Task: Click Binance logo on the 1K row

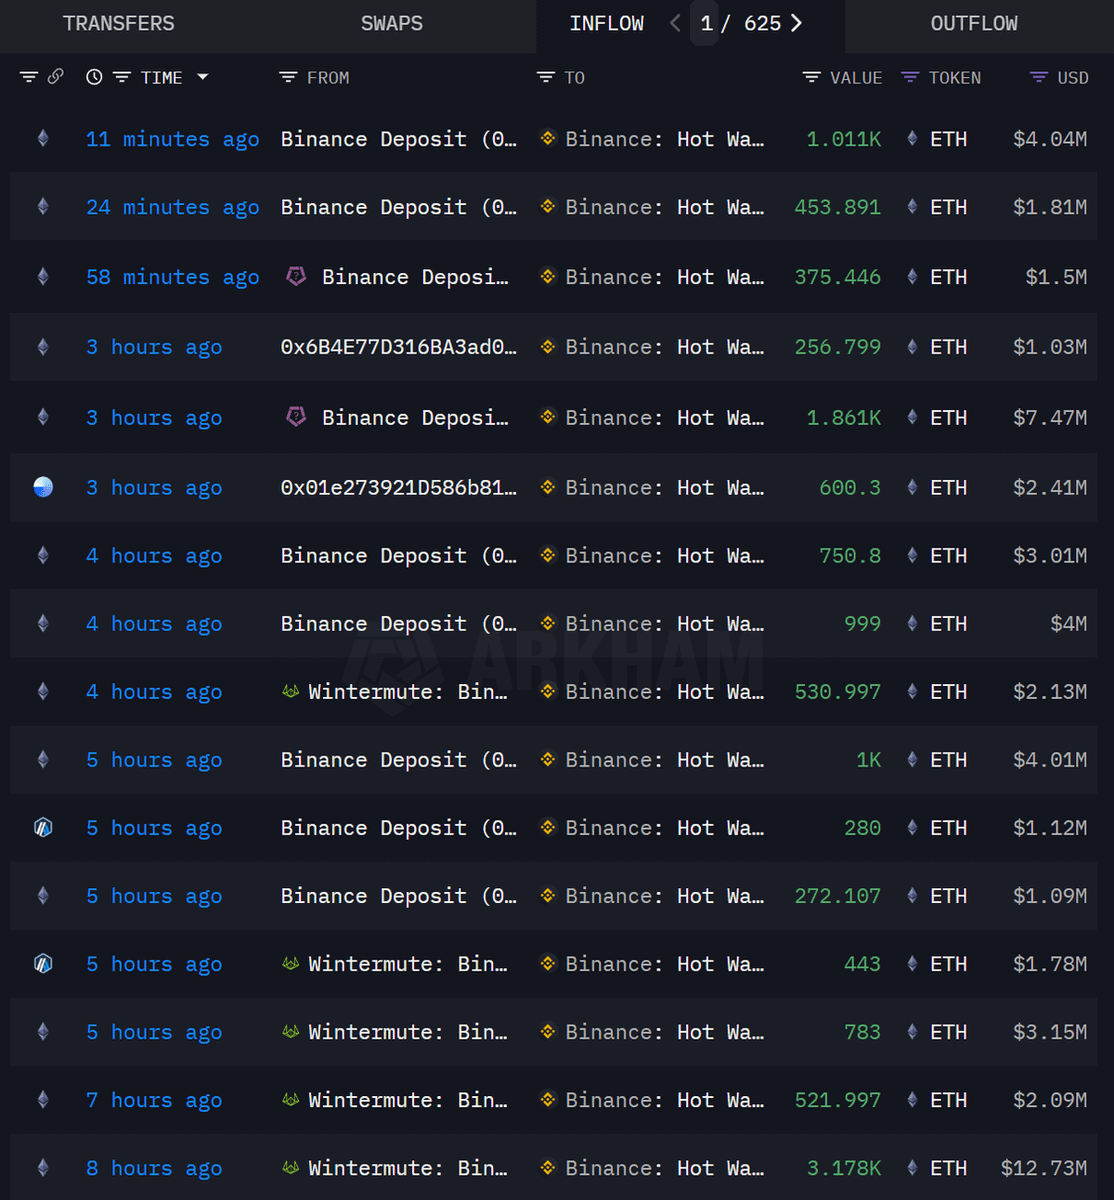Action: 547,758
